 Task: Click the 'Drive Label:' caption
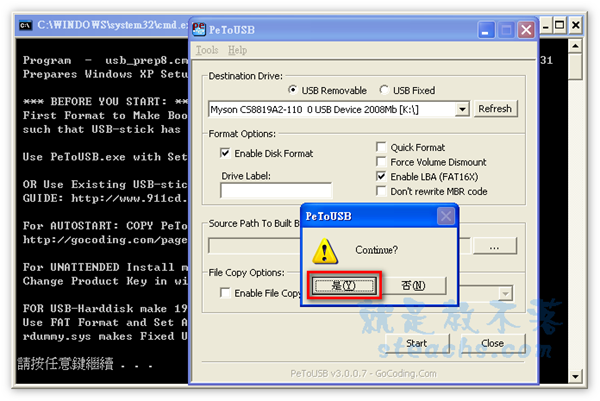point(246,176)
